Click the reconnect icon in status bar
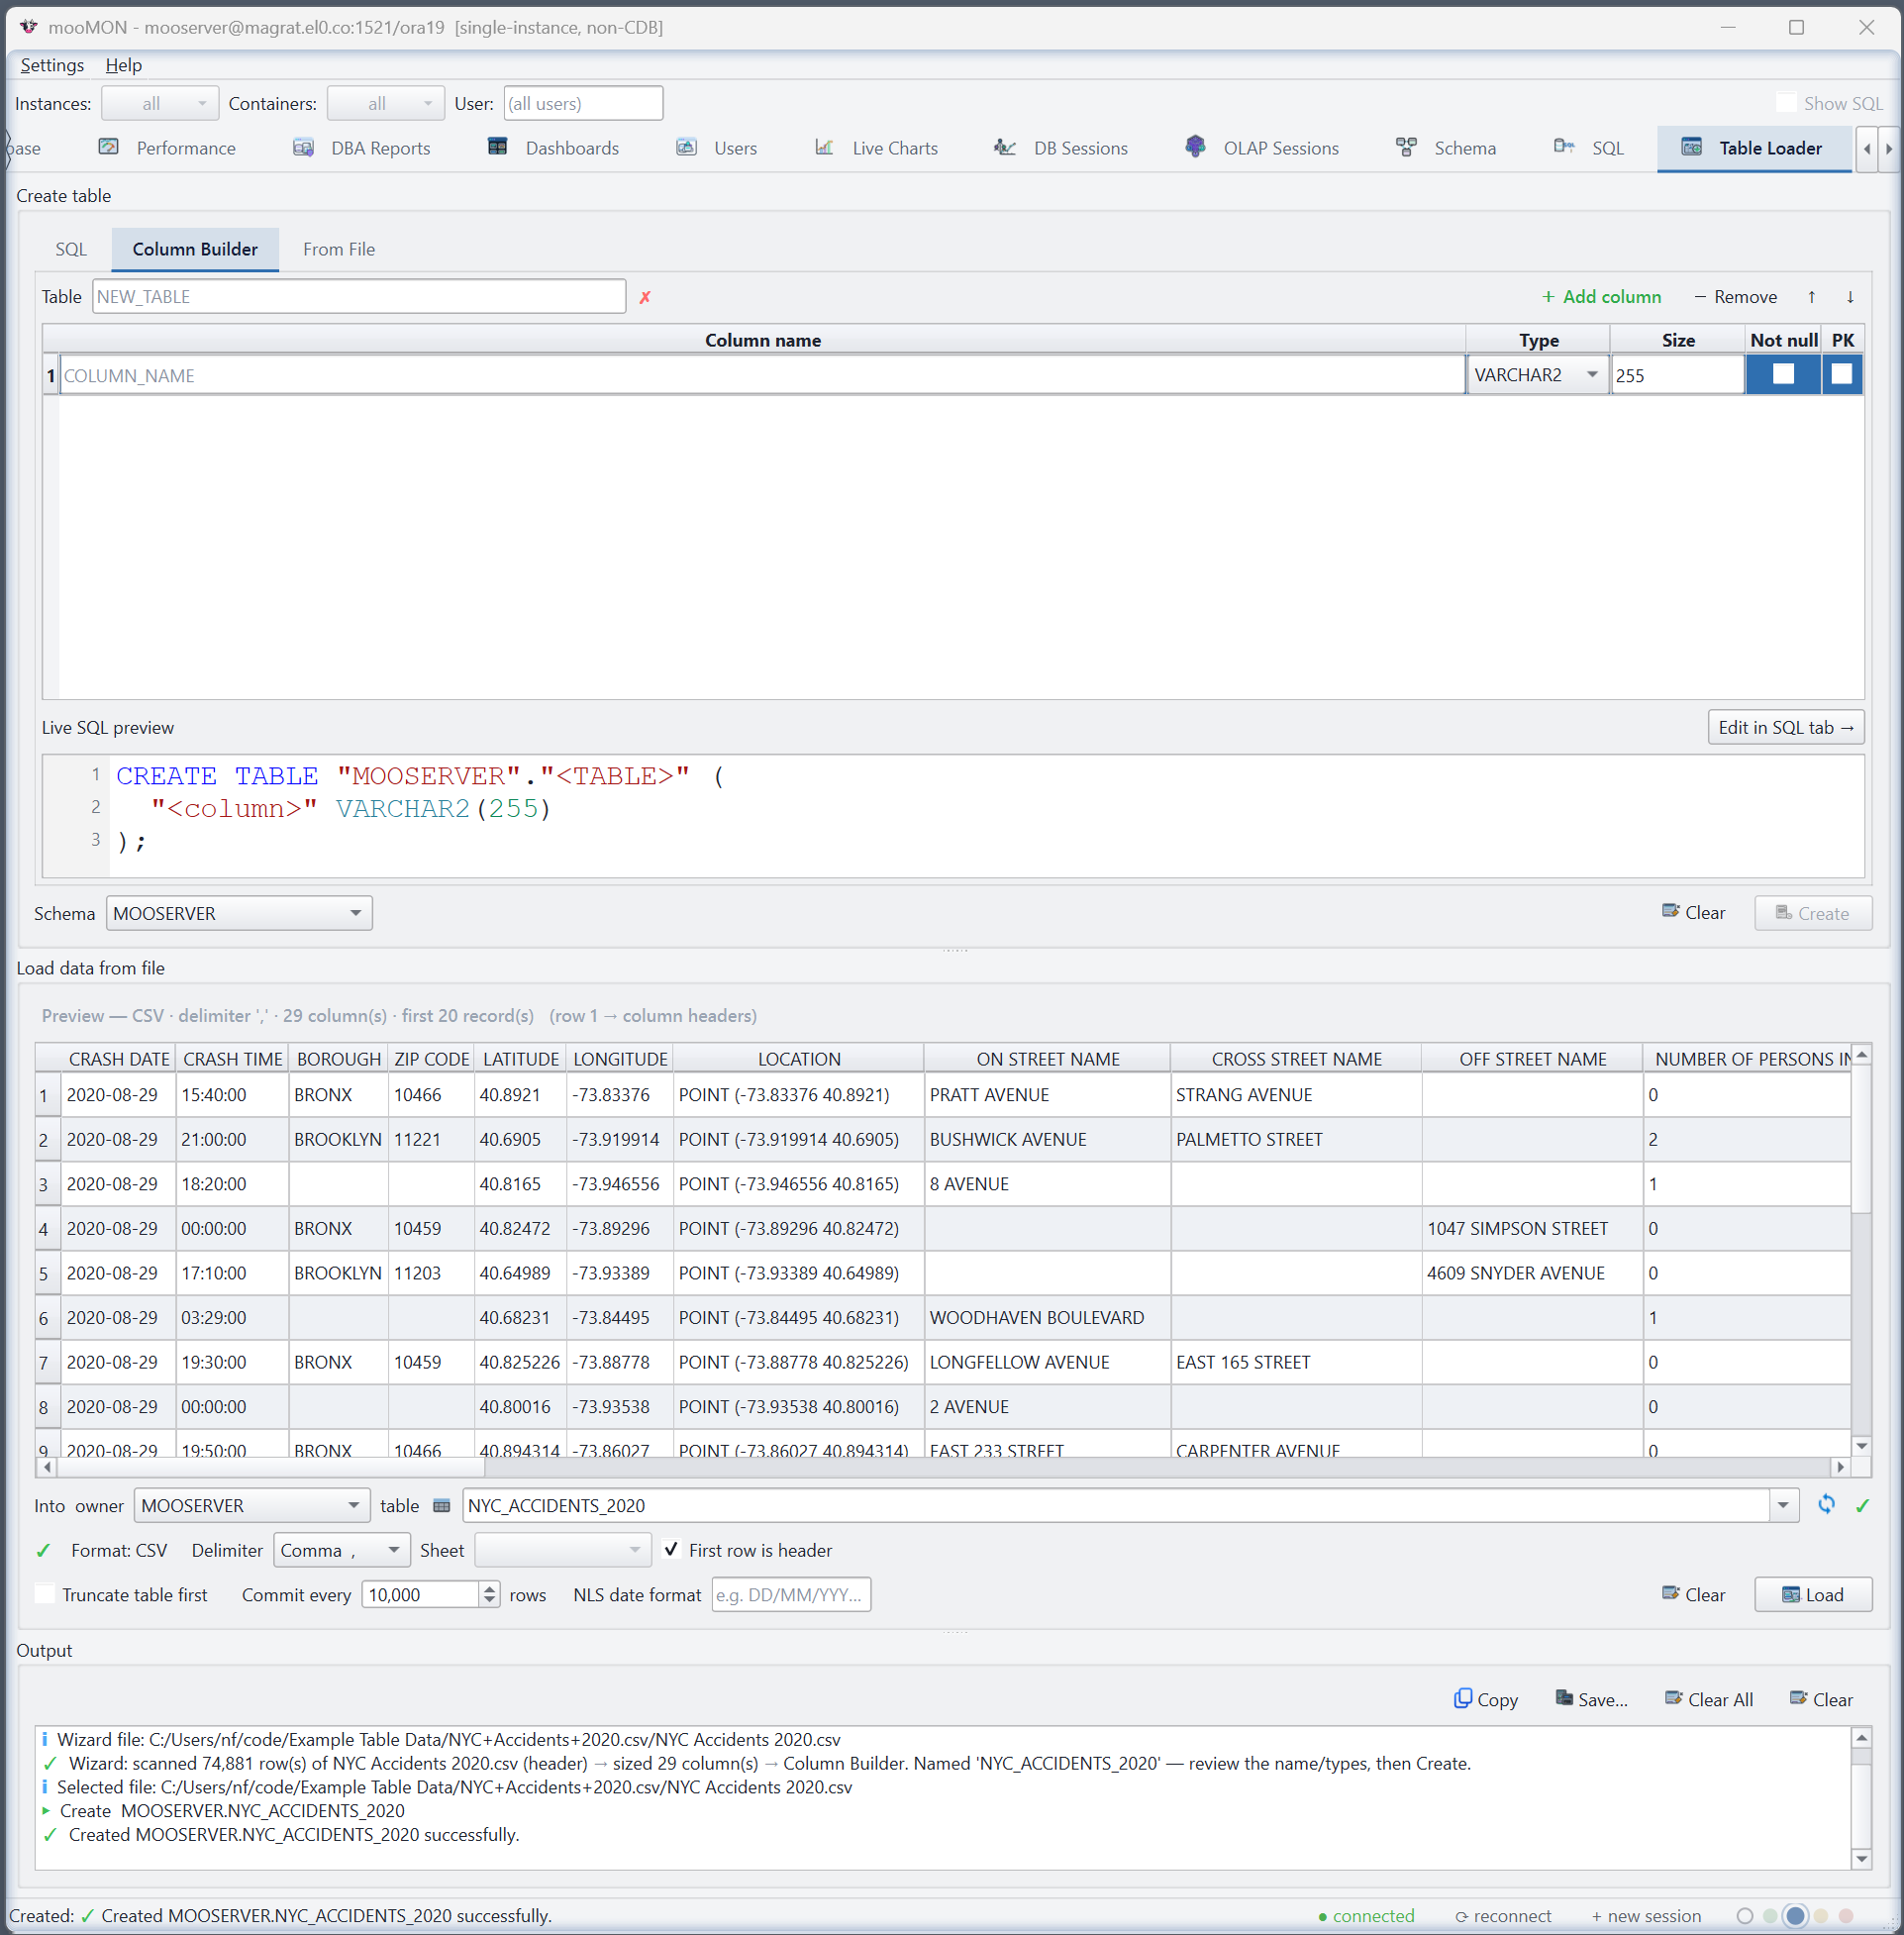The height and width of the screenshot is (1935, 1904). point(1461,1916)
